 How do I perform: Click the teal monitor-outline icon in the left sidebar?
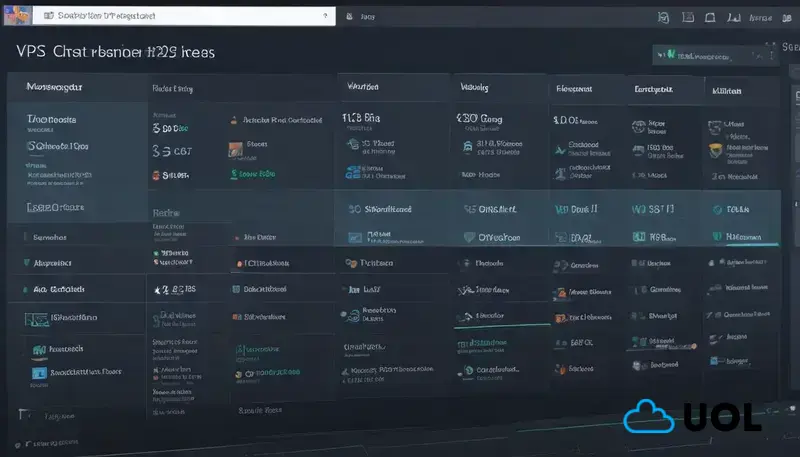37,319
